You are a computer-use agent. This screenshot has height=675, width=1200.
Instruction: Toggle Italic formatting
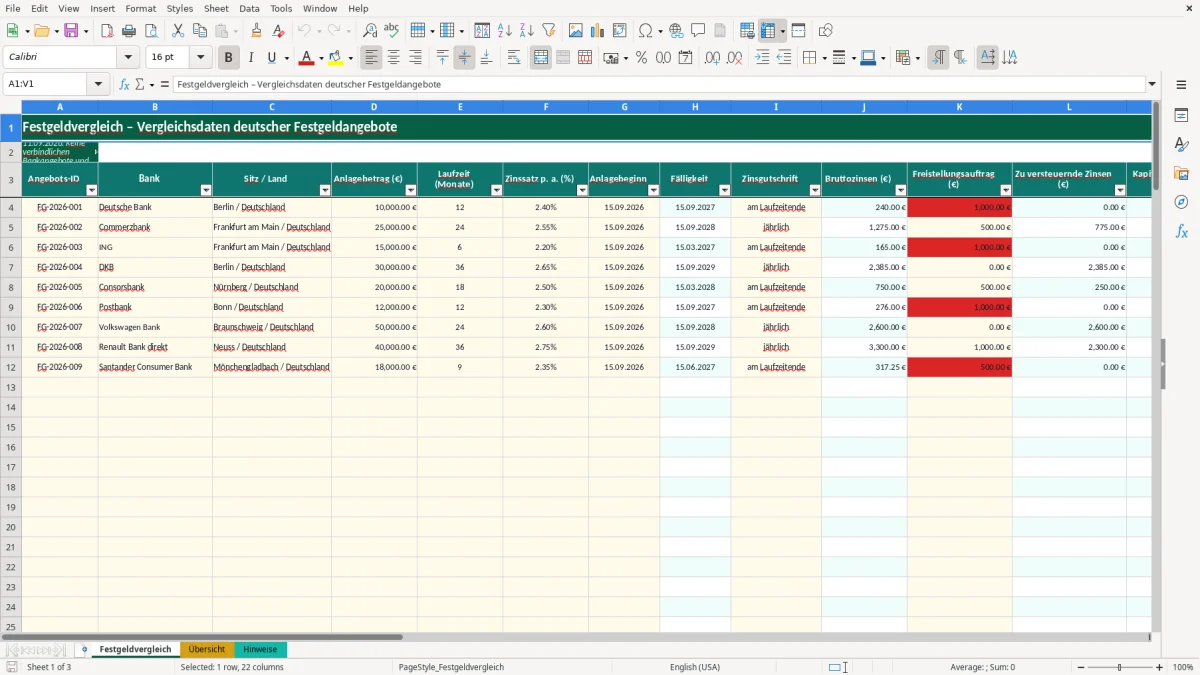[x=251, y=58]
